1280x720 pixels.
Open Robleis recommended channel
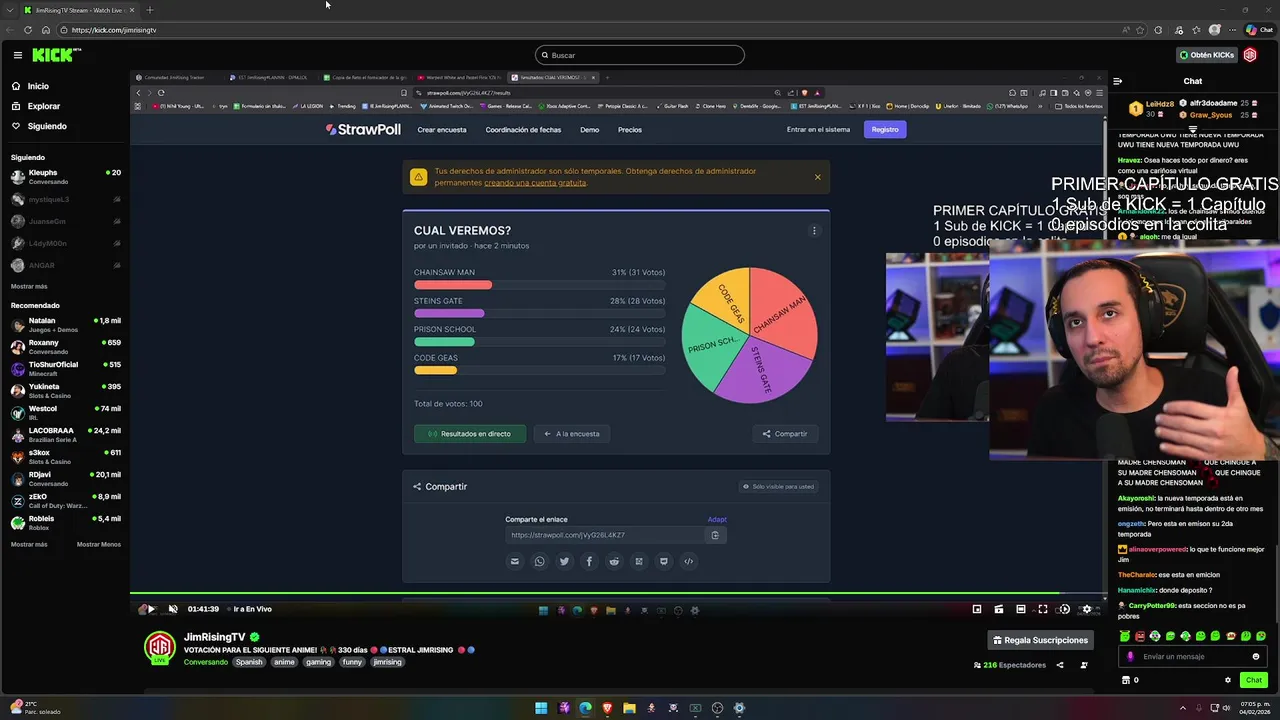[65, 523]
